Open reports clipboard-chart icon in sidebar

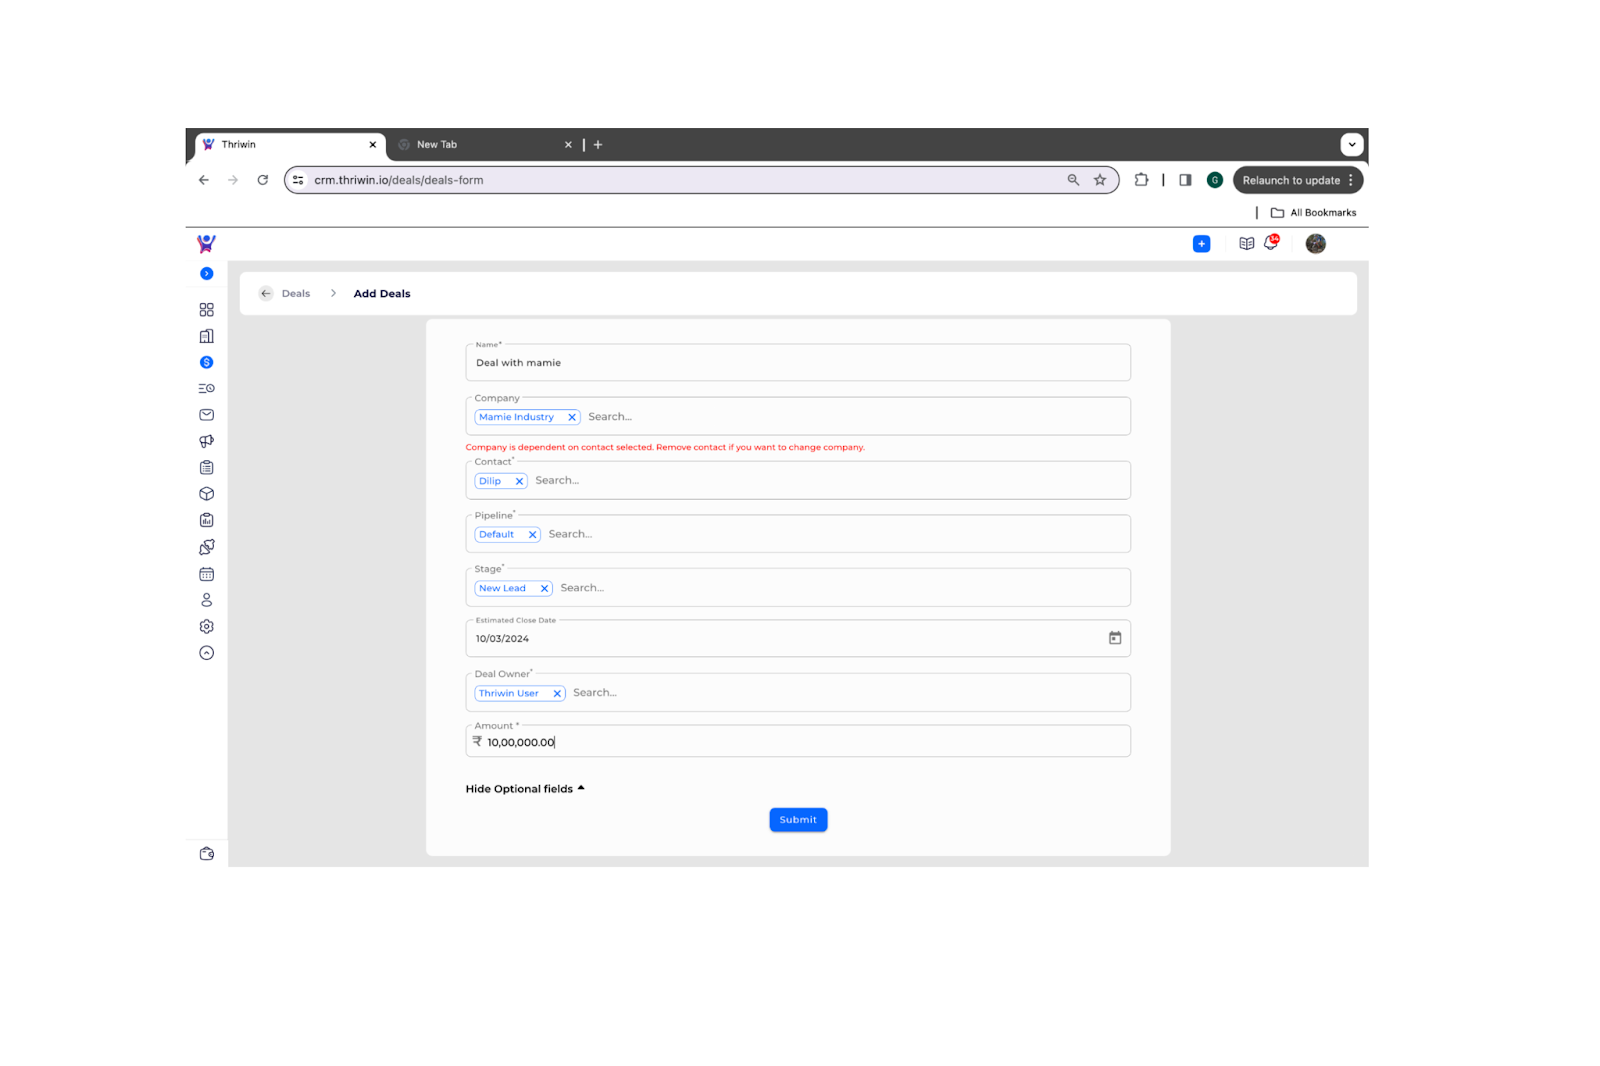click(206, 520)
